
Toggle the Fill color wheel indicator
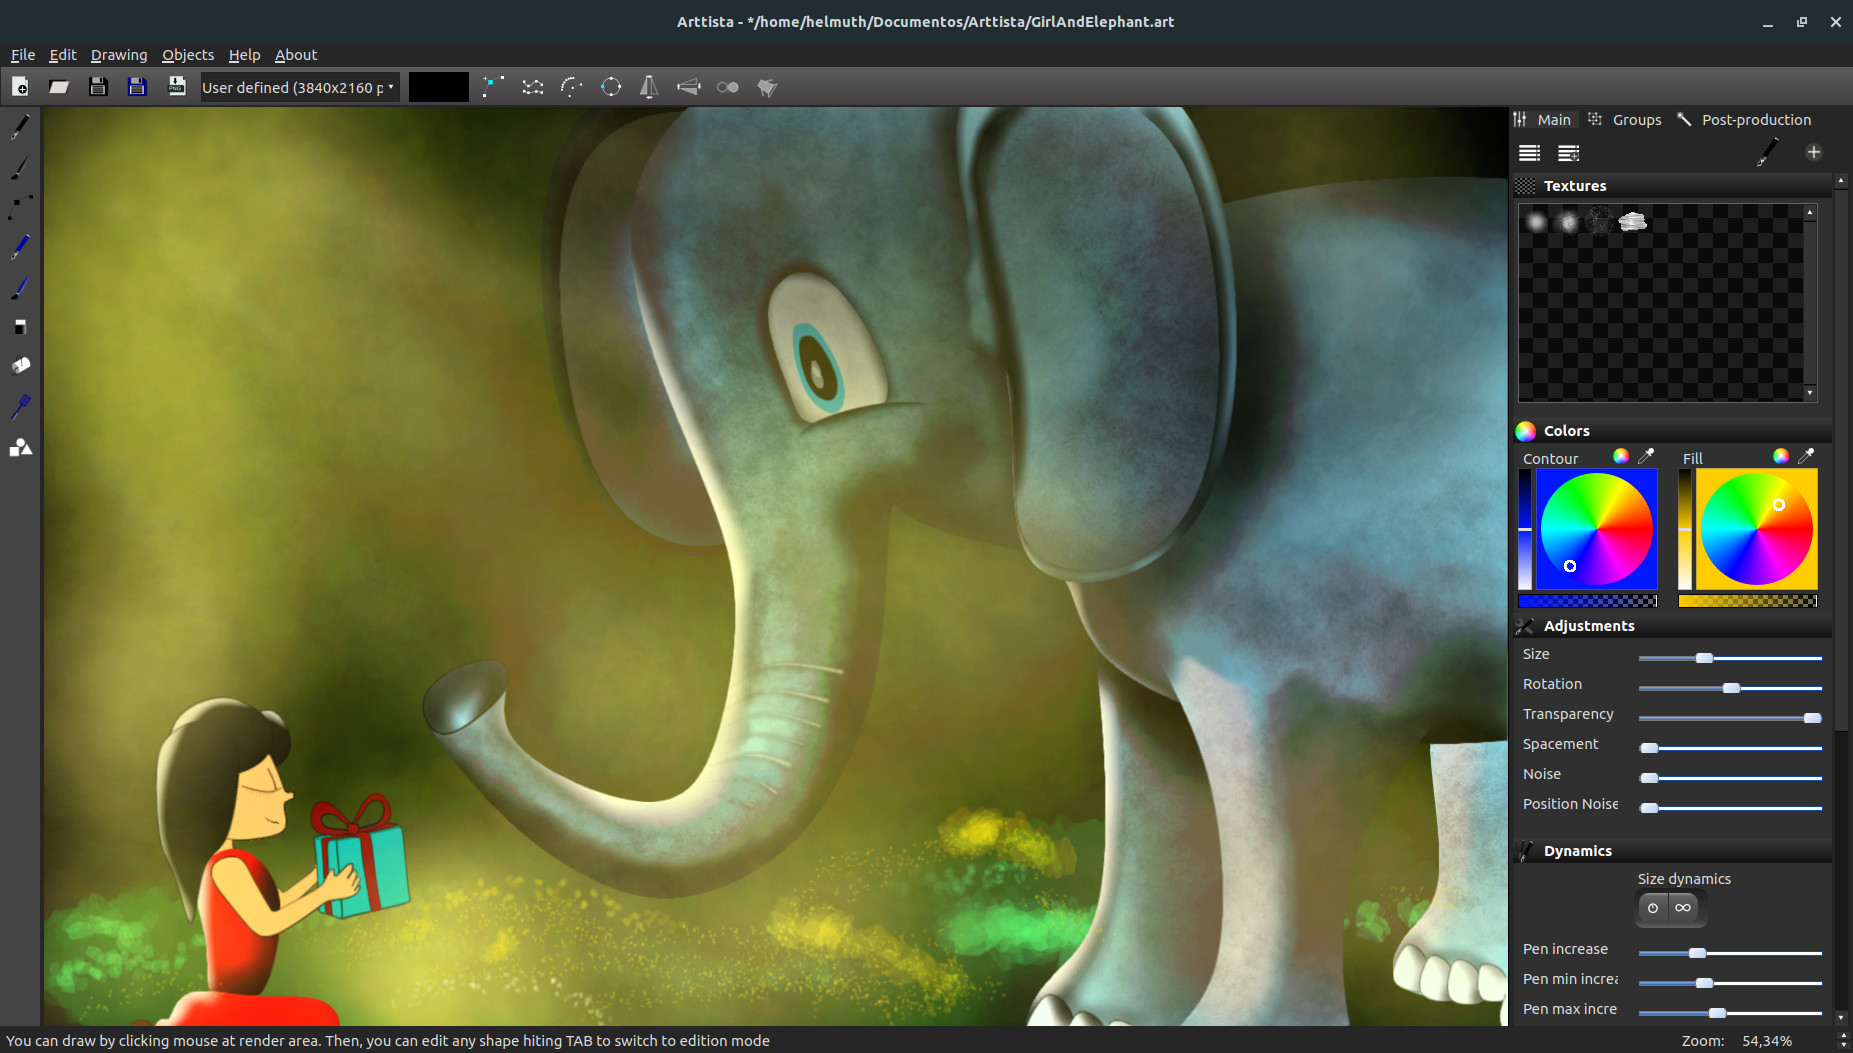point(1780,457)
